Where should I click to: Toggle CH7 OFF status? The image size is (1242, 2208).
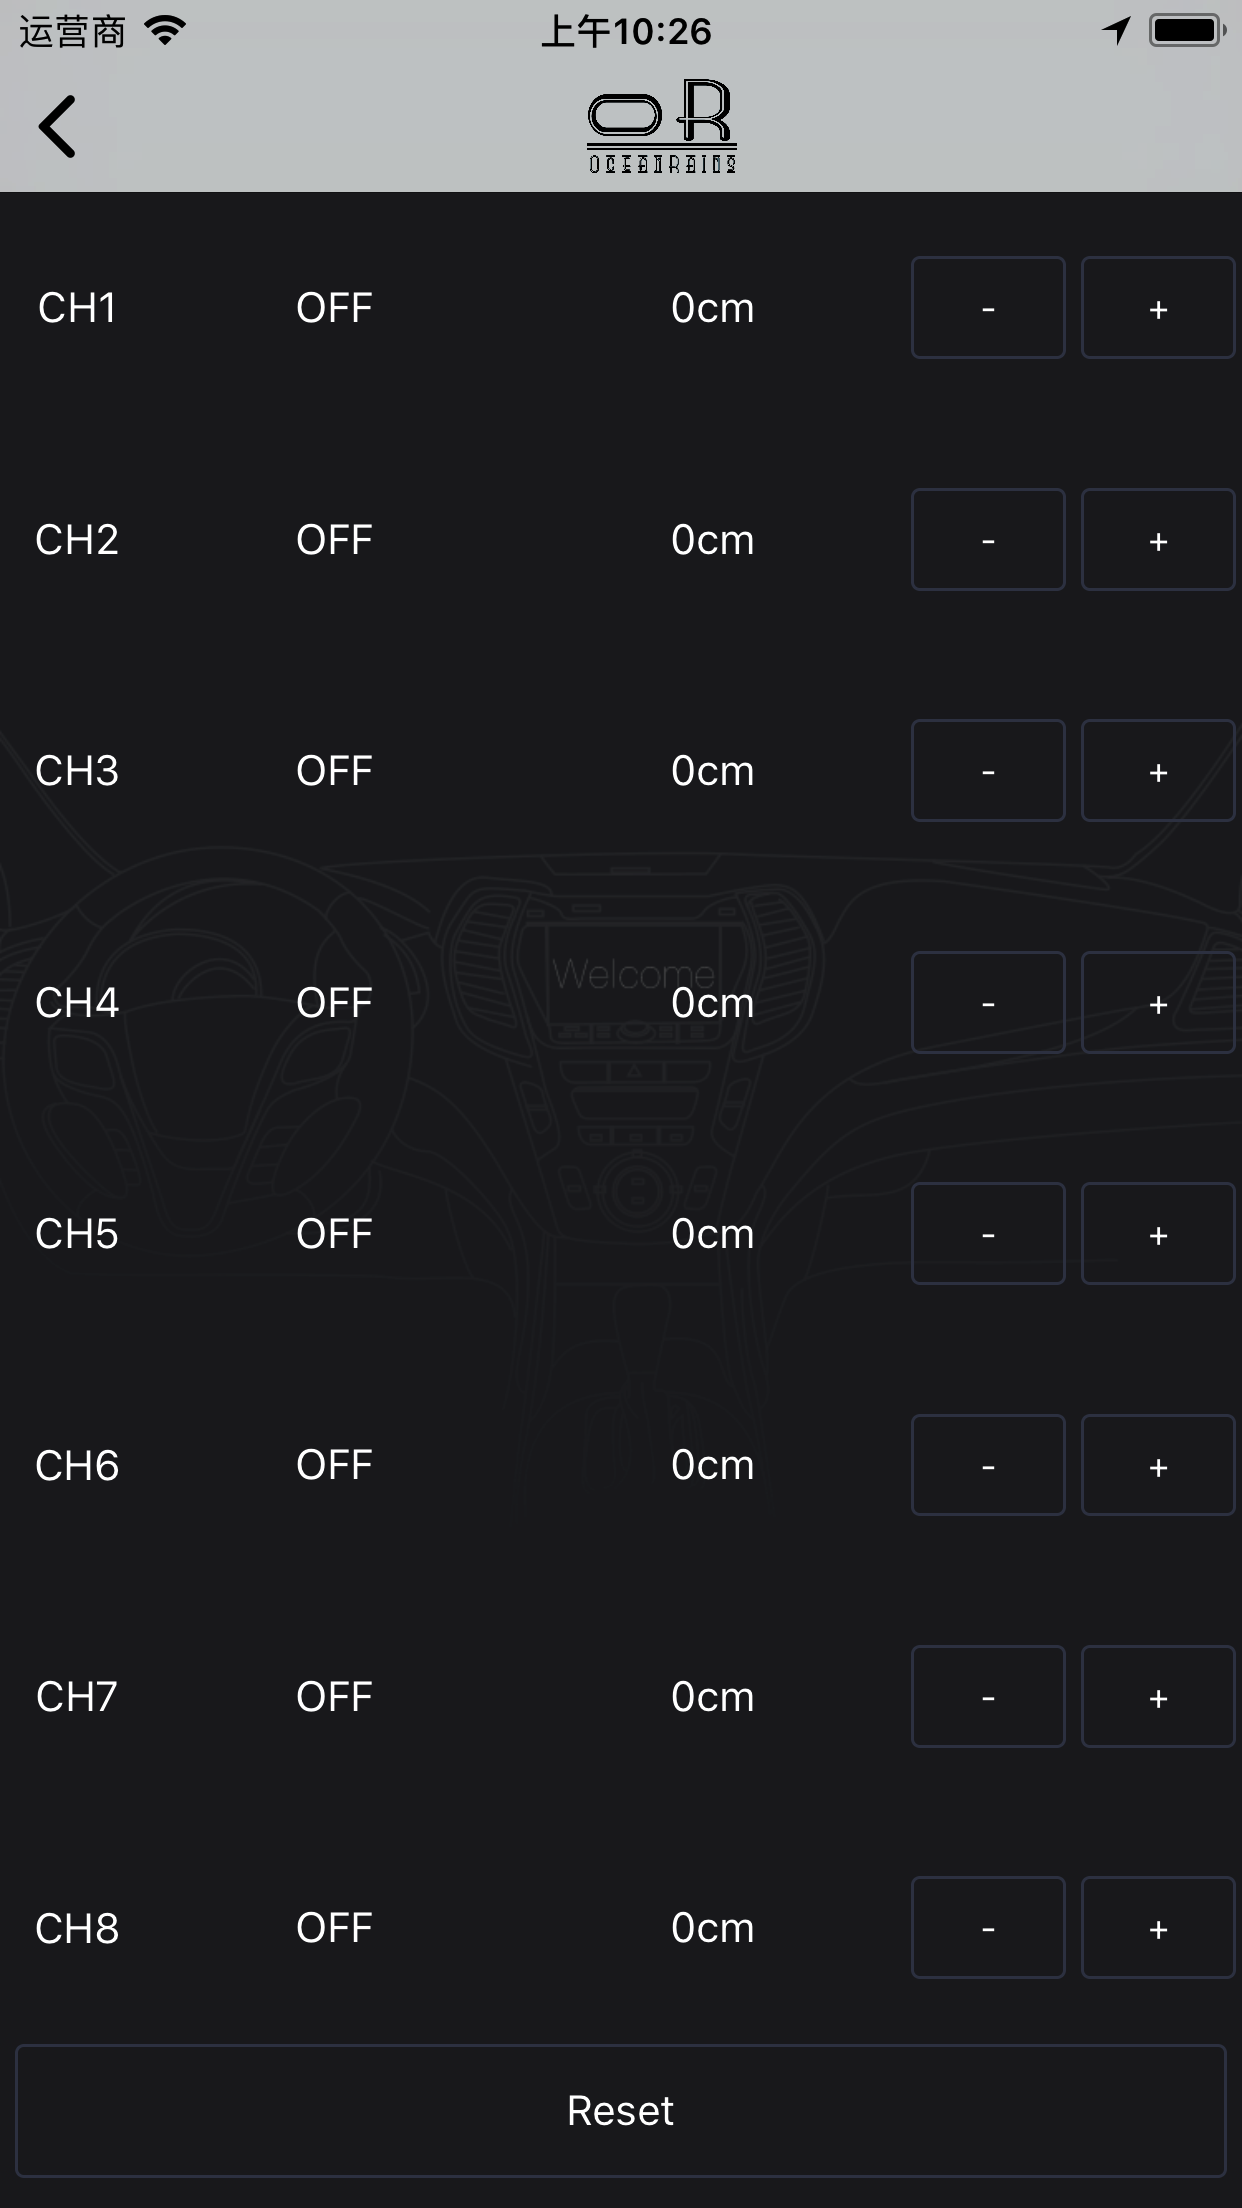coord(334,1697)
